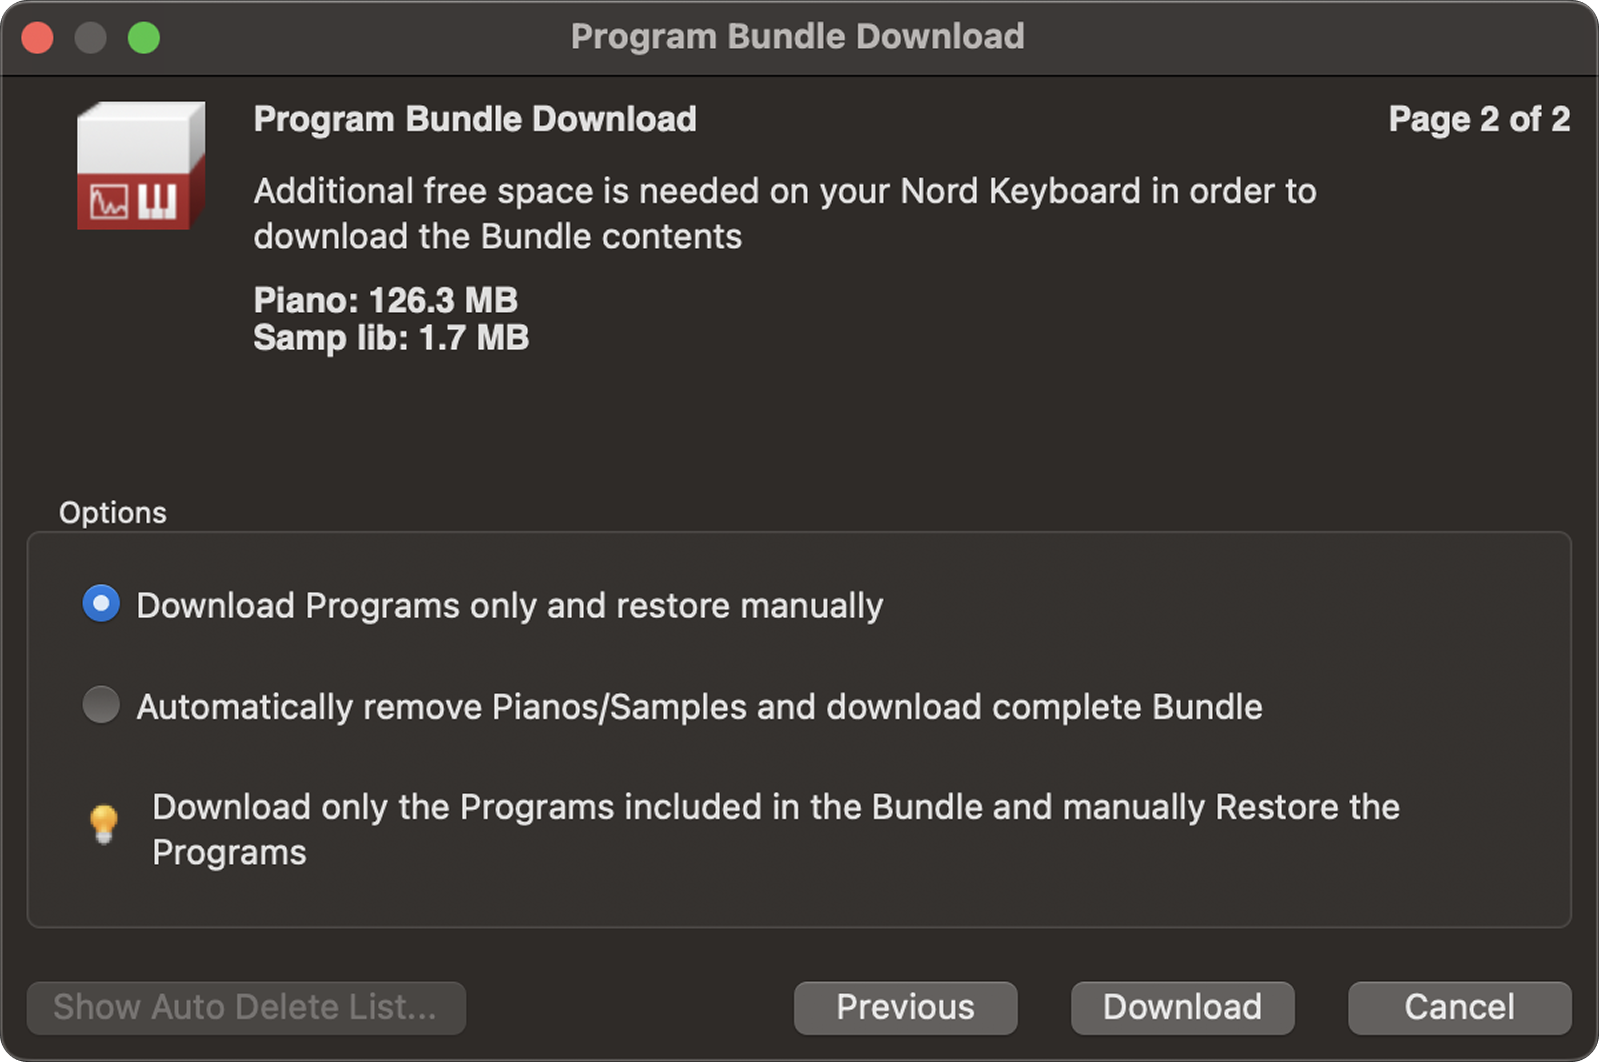The width and height of the screenshot is (1599, 1062).
Task: Click the Additional free space needed message
Action: [785, 213]
